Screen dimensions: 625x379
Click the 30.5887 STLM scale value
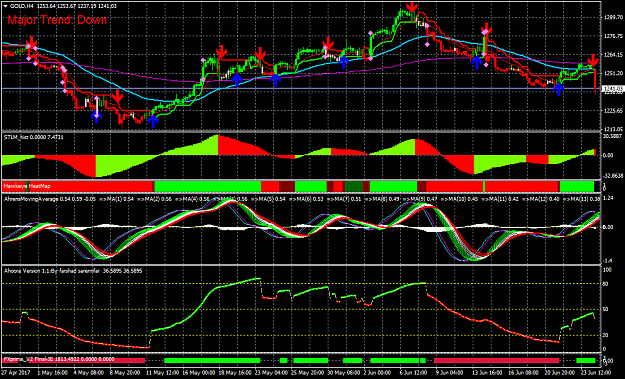(613, 136)
